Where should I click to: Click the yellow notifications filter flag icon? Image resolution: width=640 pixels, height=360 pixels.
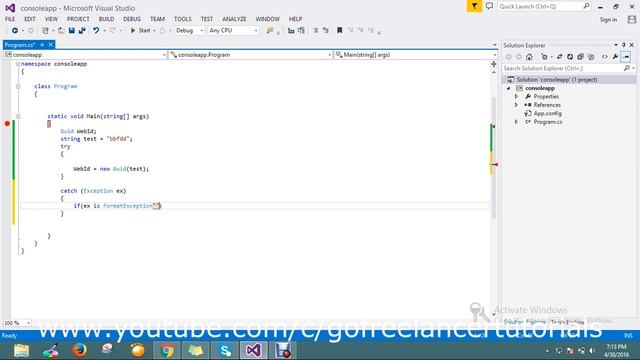pos(474,6)
